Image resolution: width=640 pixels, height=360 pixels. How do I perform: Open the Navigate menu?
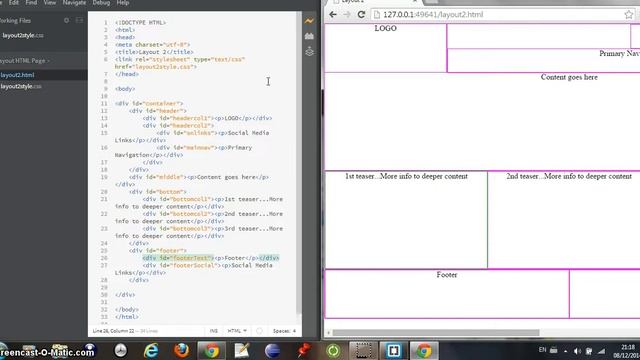74,3
